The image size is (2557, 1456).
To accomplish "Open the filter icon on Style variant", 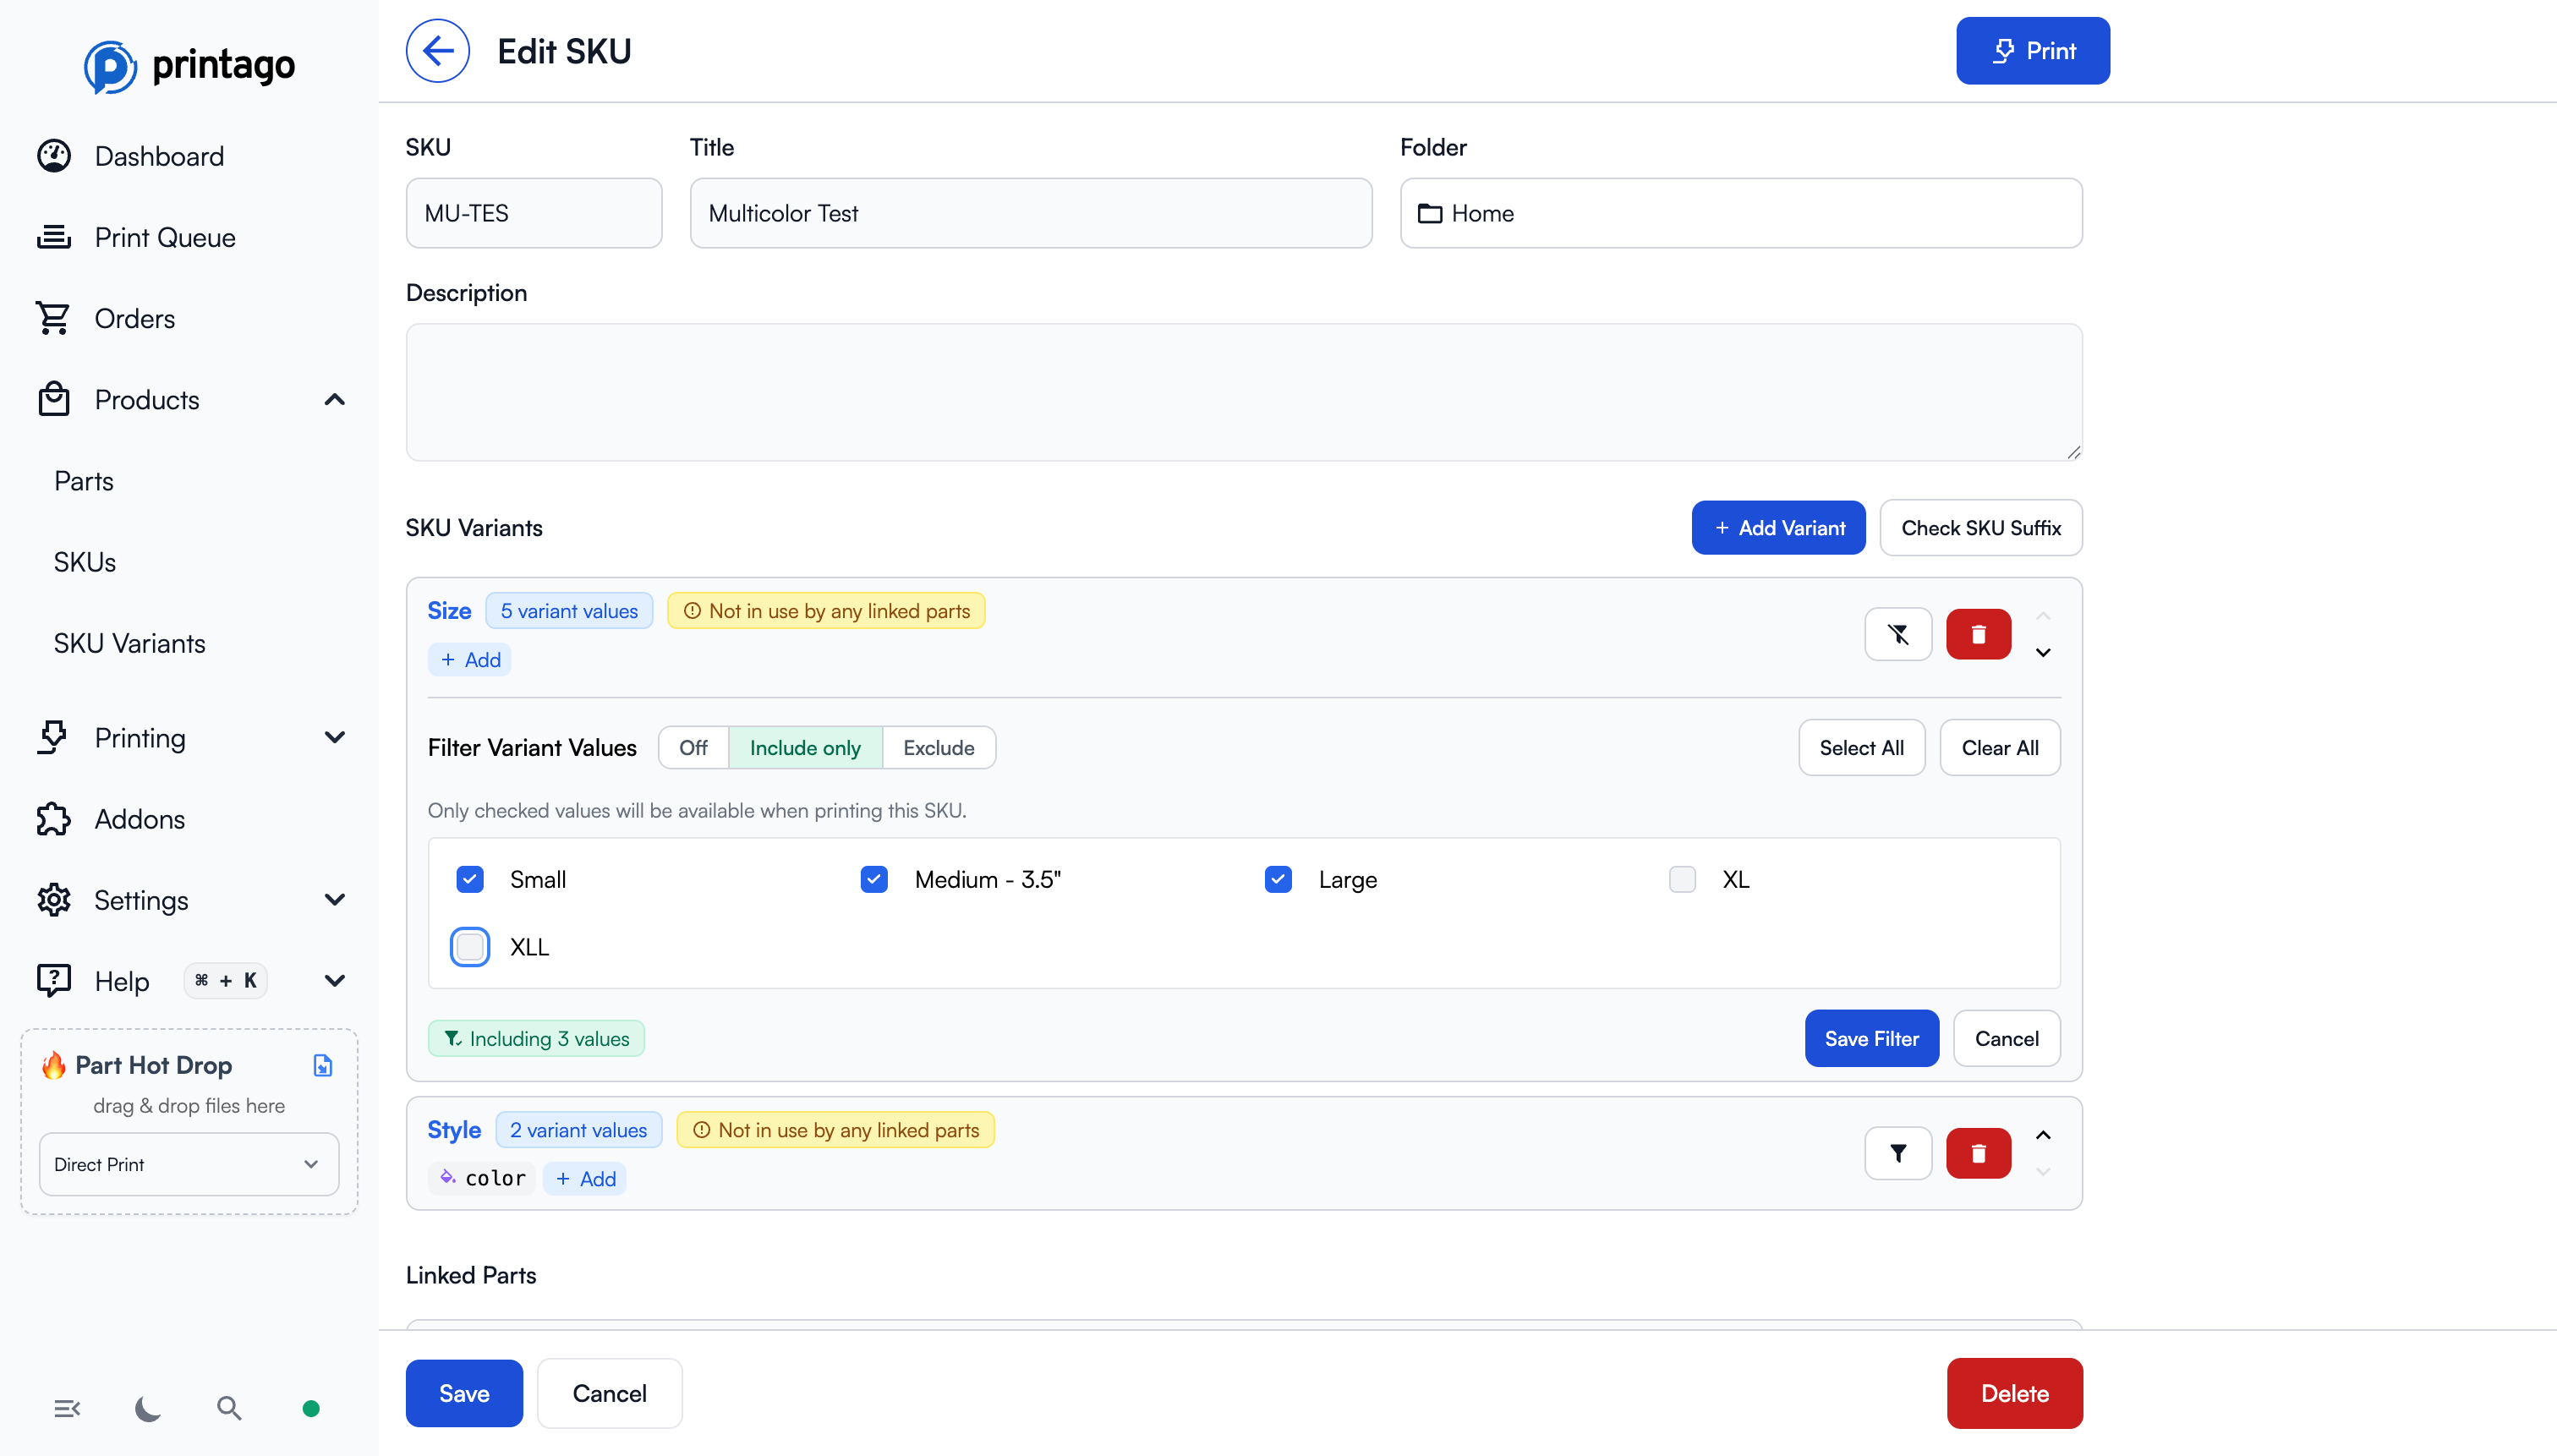I will pos(1897,1153).
